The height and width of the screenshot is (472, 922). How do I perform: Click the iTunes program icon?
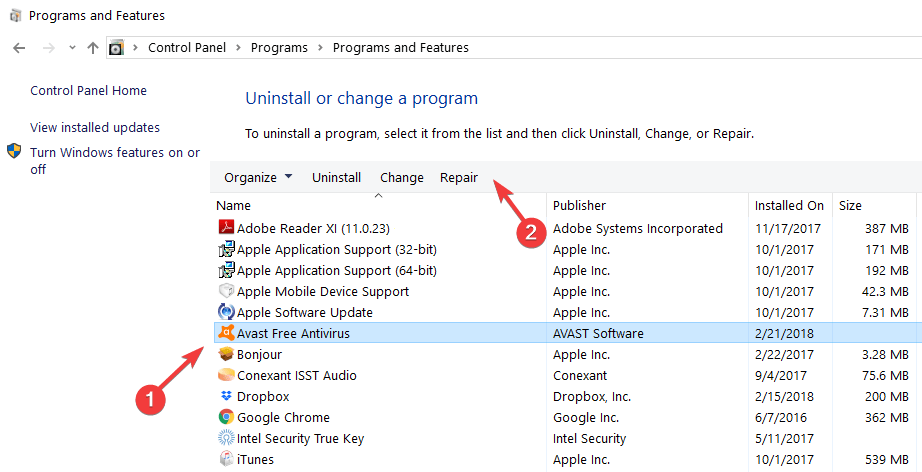(226, 459)
